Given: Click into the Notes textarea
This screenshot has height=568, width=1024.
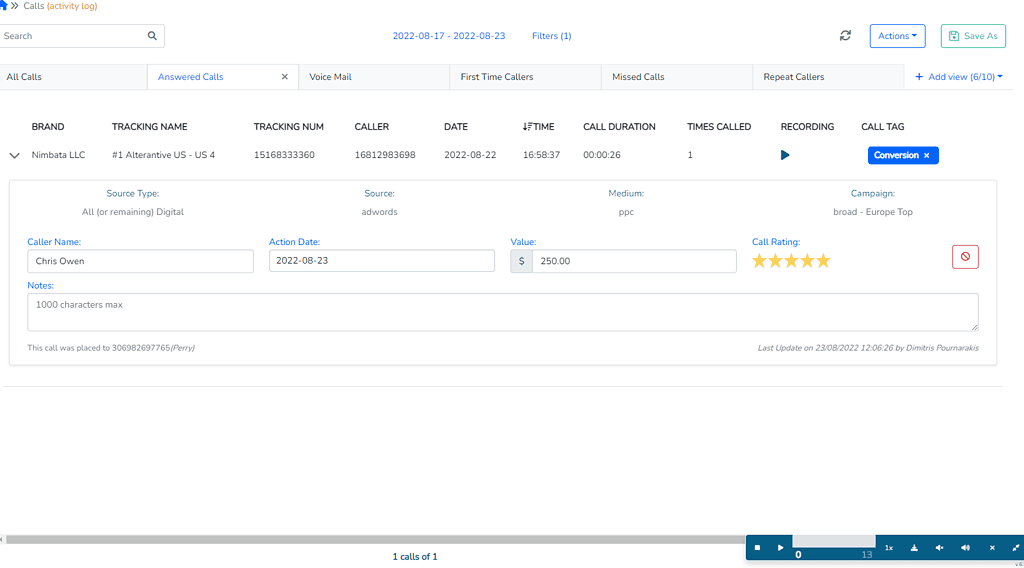Looking at the screenshot, I should click(x=503, y=311).
